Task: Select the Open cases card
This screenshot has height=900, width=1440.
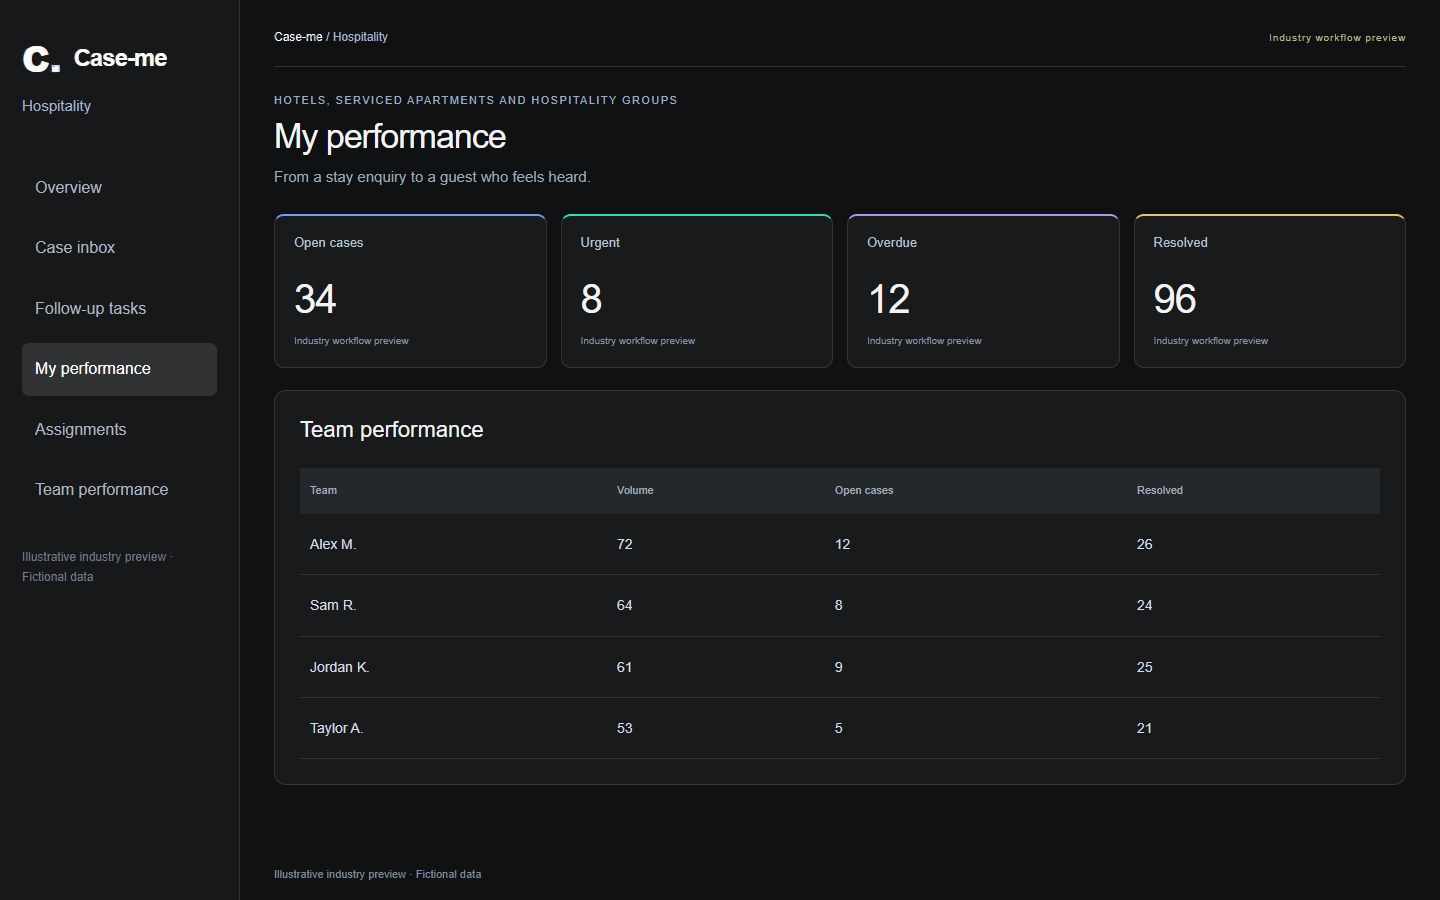Action: coord(410,291)
